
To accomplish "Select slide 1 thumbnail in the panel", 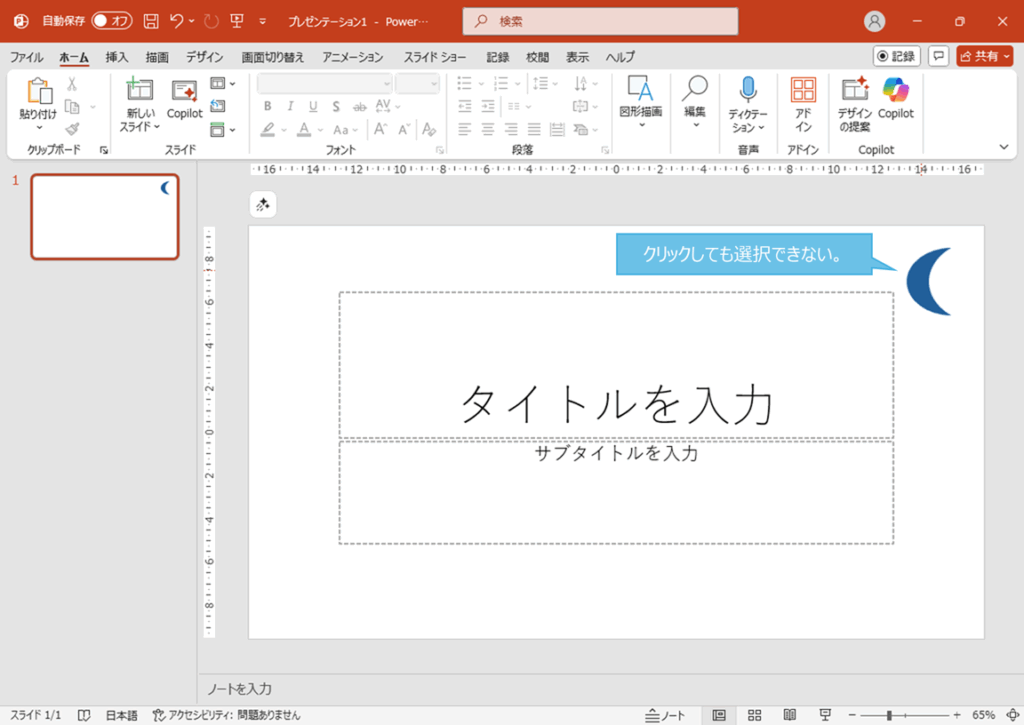I will click(104, 216).
